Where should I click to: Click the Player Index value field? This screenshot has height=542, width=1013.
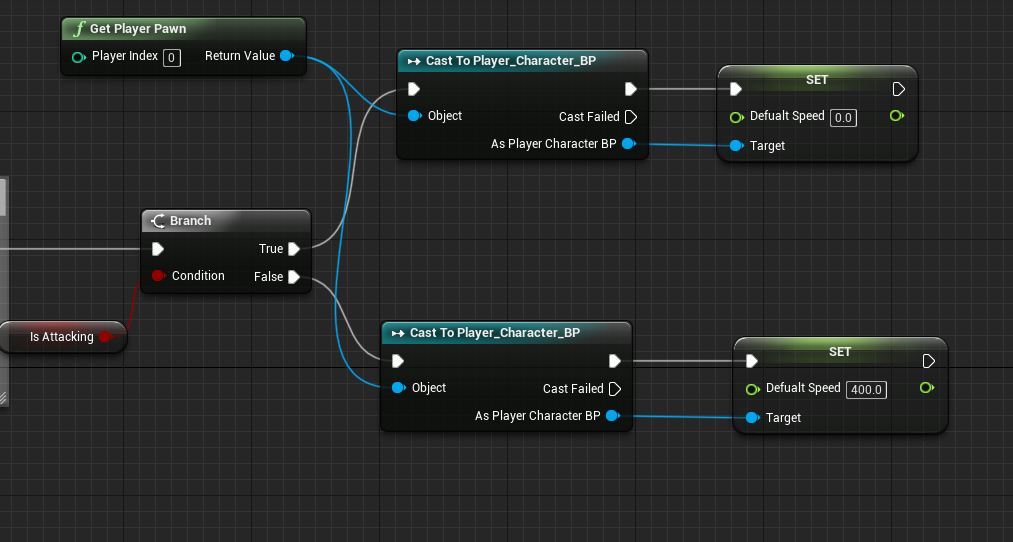172,57
